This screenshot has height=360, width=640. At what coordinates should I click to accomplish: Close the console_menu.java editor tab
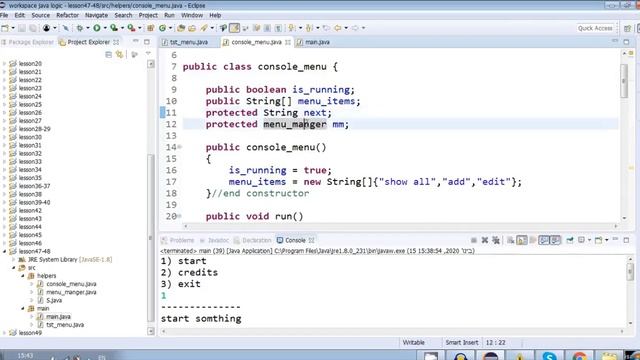click(x=288, y=42)
